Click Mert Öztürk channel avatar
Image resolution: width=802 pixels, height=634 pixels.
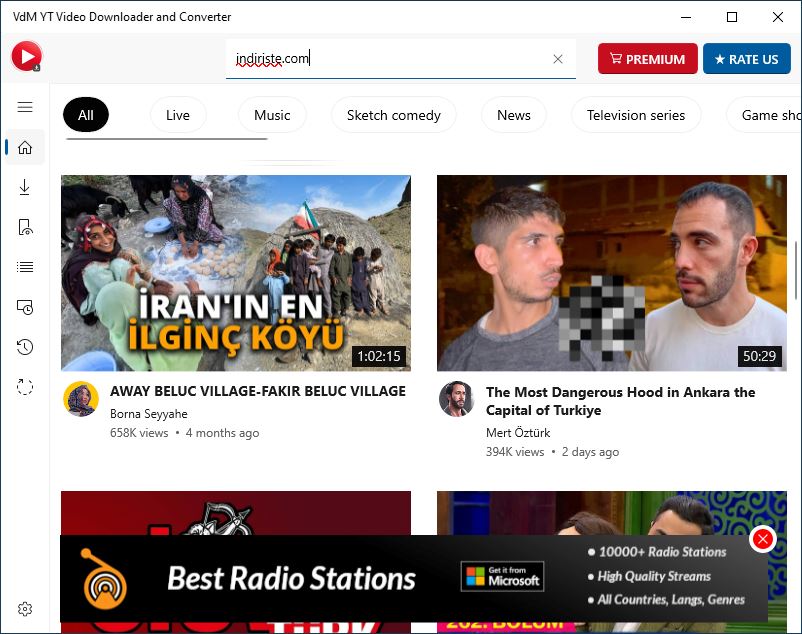click(x=457, y=399)
